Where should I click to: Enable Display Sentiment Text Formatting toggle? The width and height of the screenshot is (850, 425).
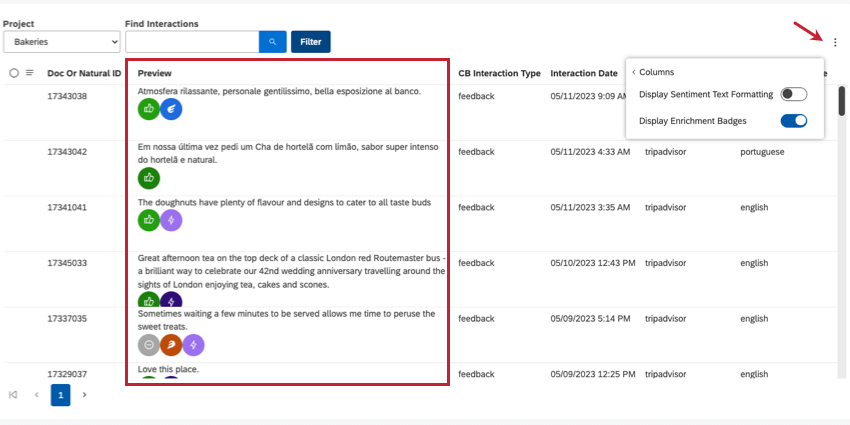coord(794,94)
